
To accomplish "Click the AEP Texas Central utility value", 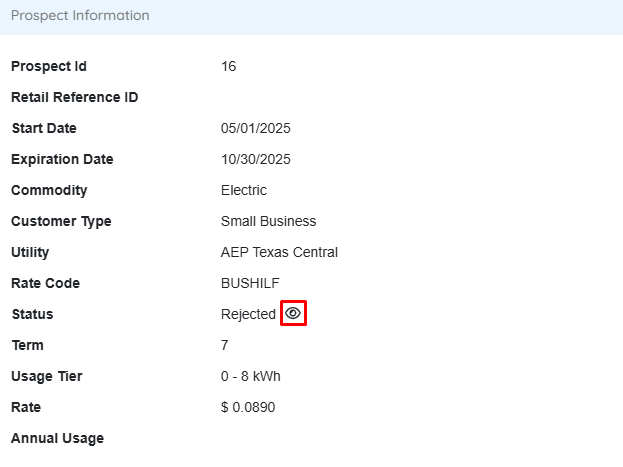I will pos(279,253).
